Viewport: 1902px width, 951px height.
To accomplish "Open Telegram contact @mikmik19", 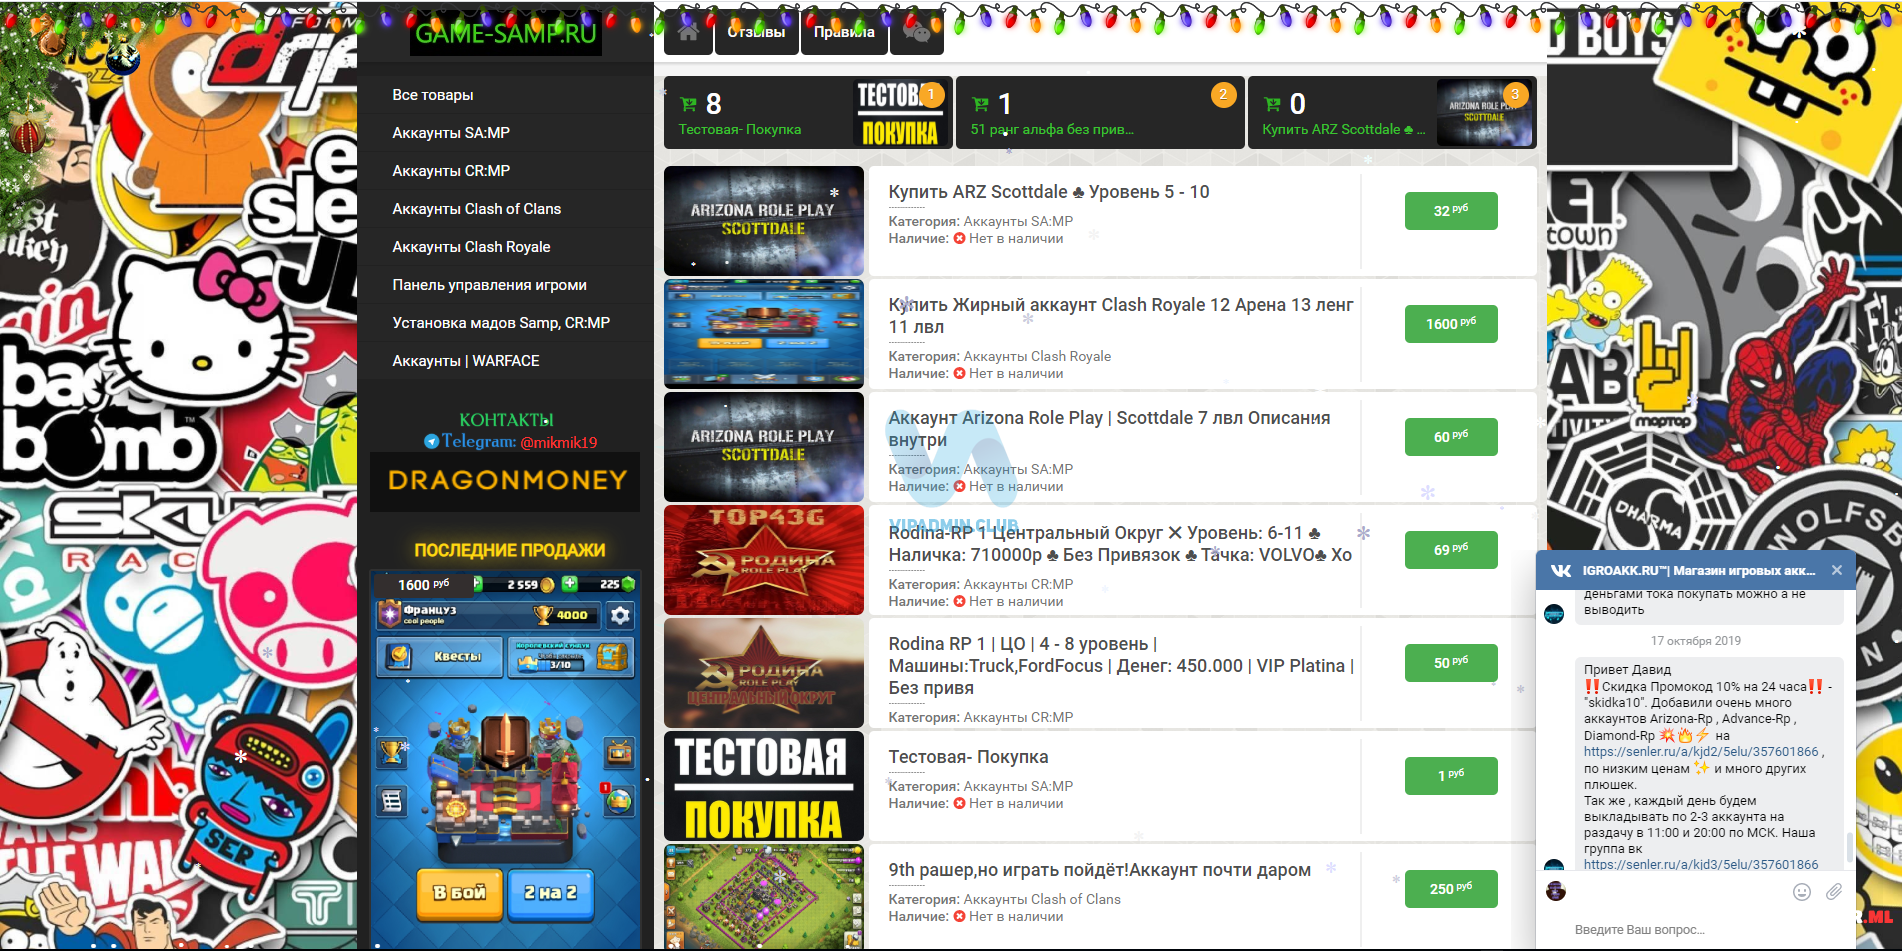I will point(559,442).
